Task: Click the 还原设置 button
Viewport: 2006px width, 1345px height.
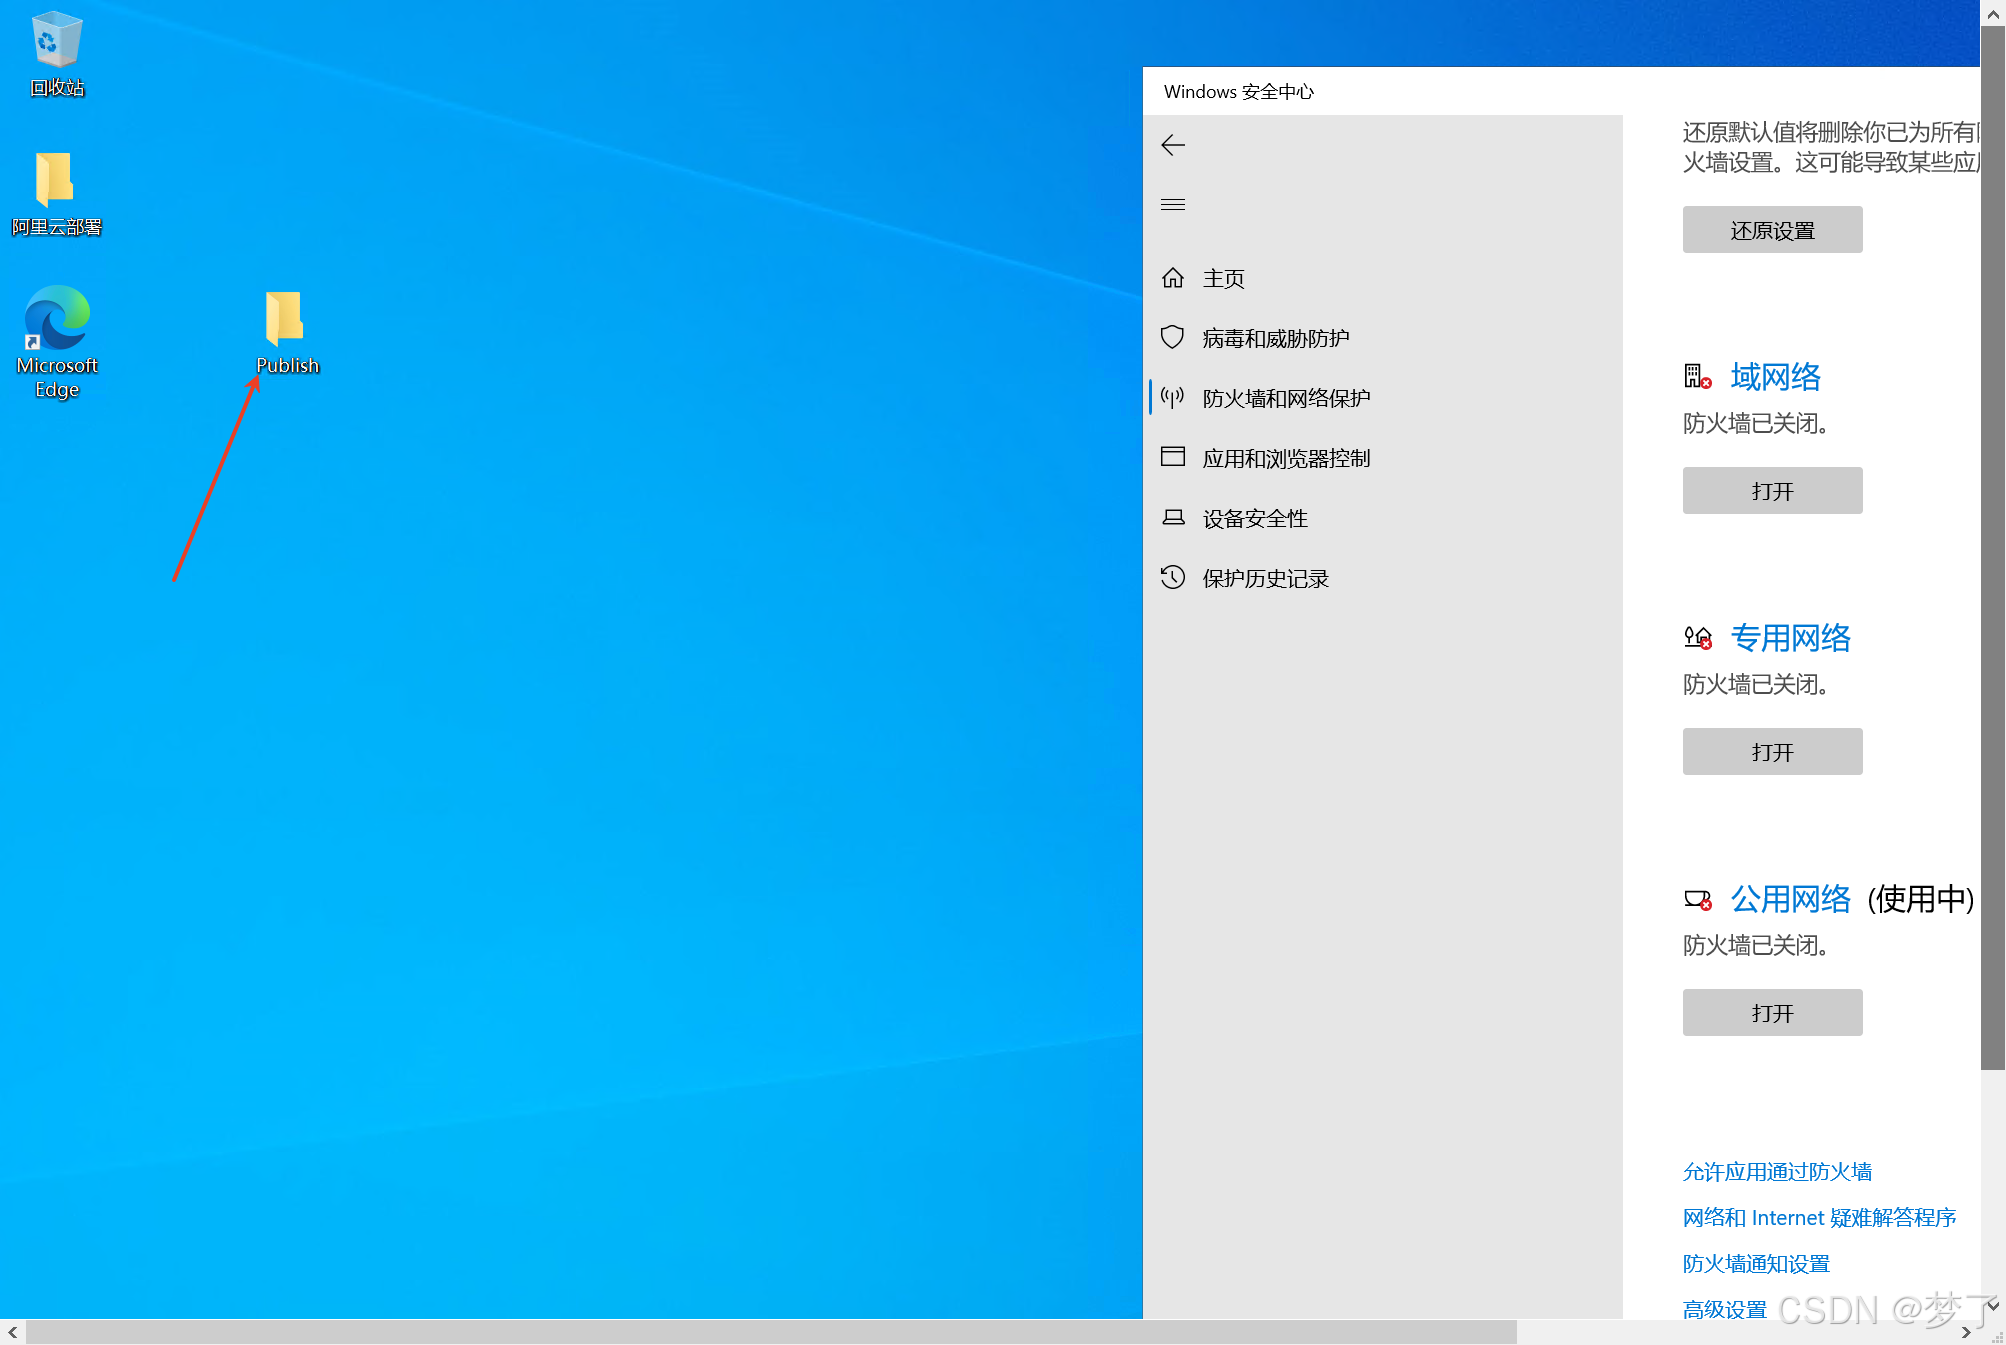Action: (x=1771, y=230)
